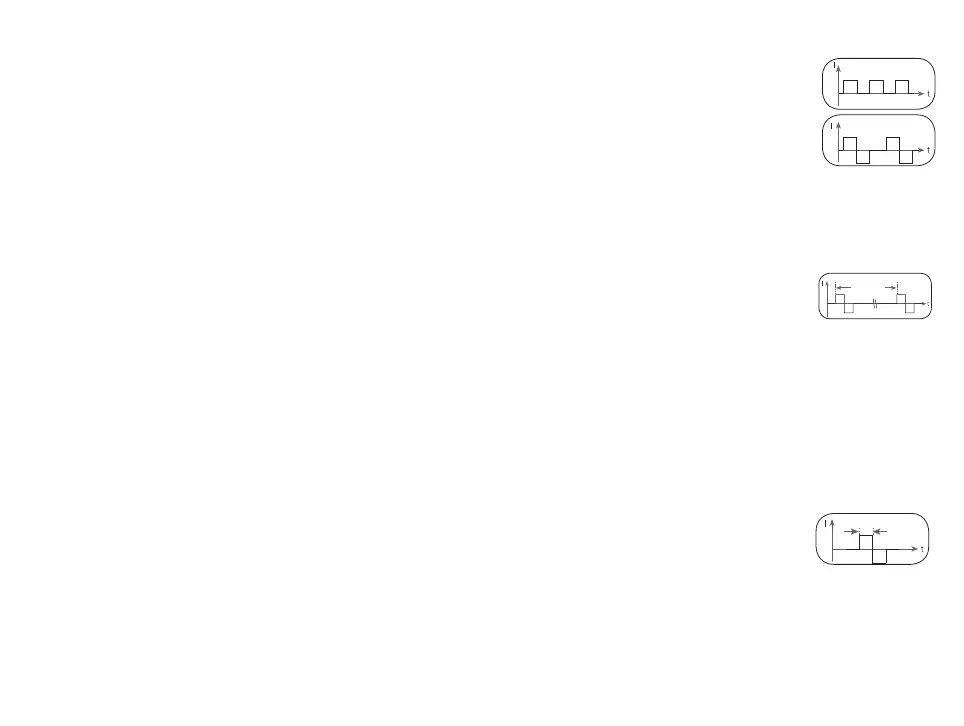Click second positive pulse in the biphasic waveform
Image resolution: width=964 pixels, height=726 pixels.
tap(893, 144)
